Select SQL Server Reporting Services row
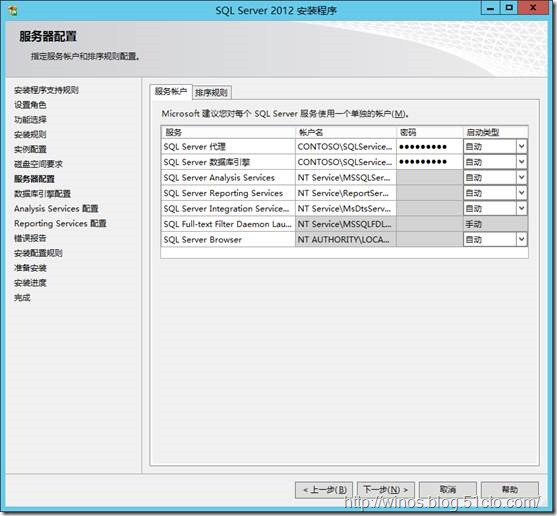Image resolution: width=557 pixels, height=516 pixels. pyautogui.click(x=228, y=193)
